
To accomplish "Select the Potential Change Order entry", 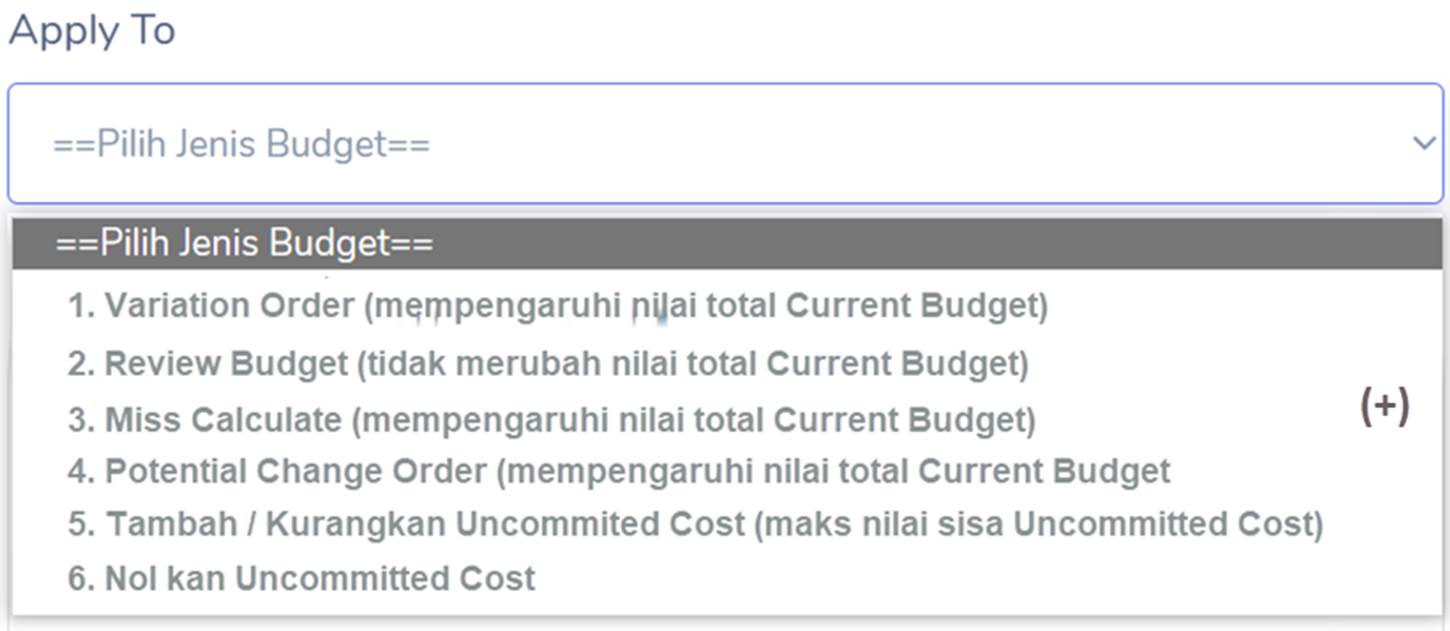I will point(618,471).
